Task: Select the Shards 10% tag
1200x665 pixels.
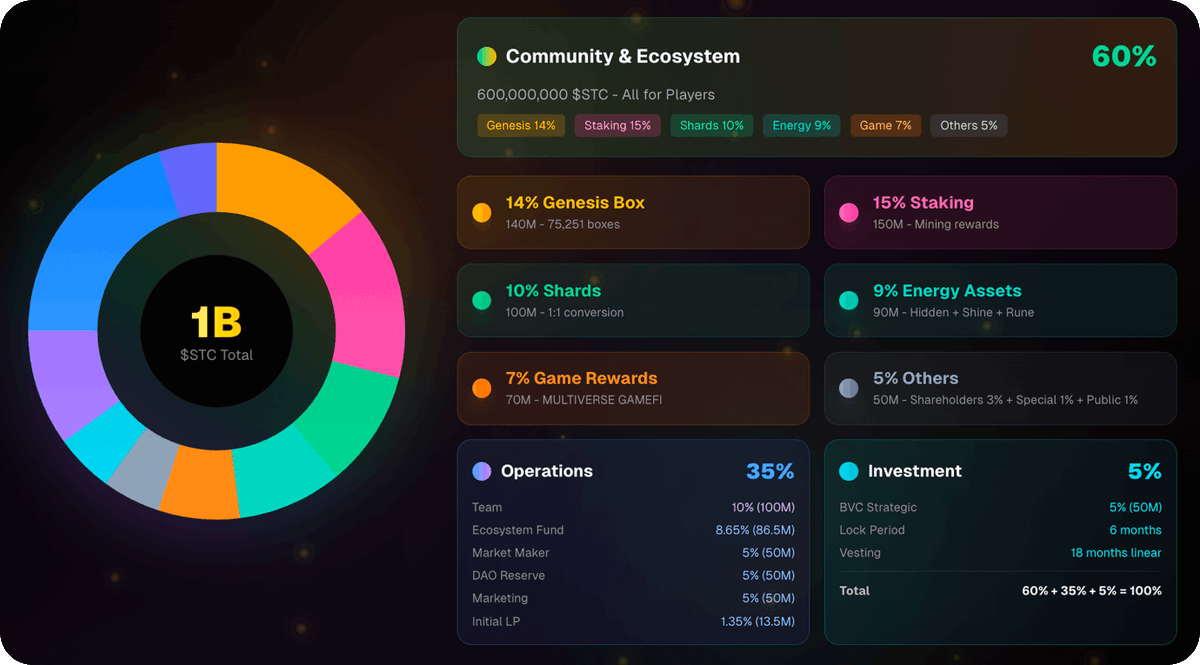Action: click(711, 125)
